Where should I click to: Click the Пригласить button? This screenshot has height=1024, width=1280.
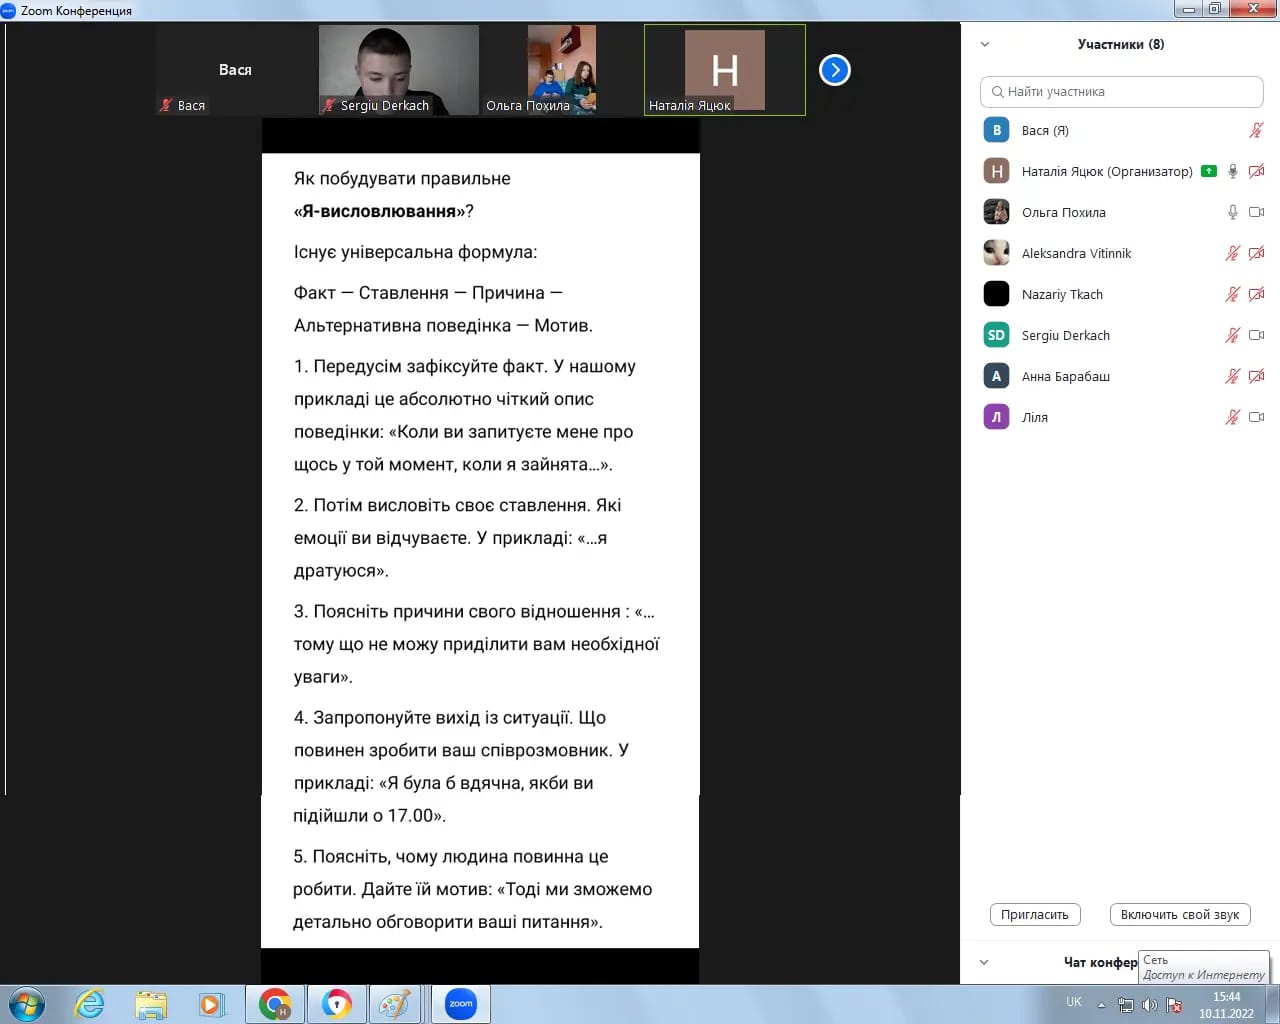click(x=1034, y=914)
